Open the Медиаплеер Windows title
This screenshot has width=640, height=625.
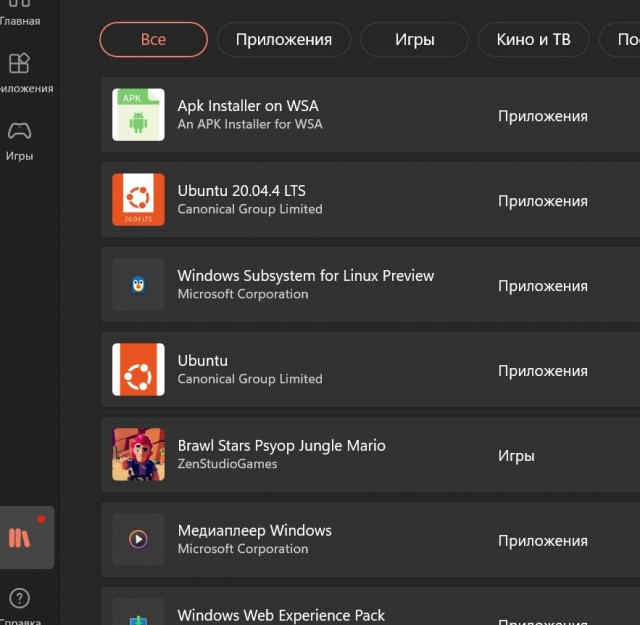(255, 530)
